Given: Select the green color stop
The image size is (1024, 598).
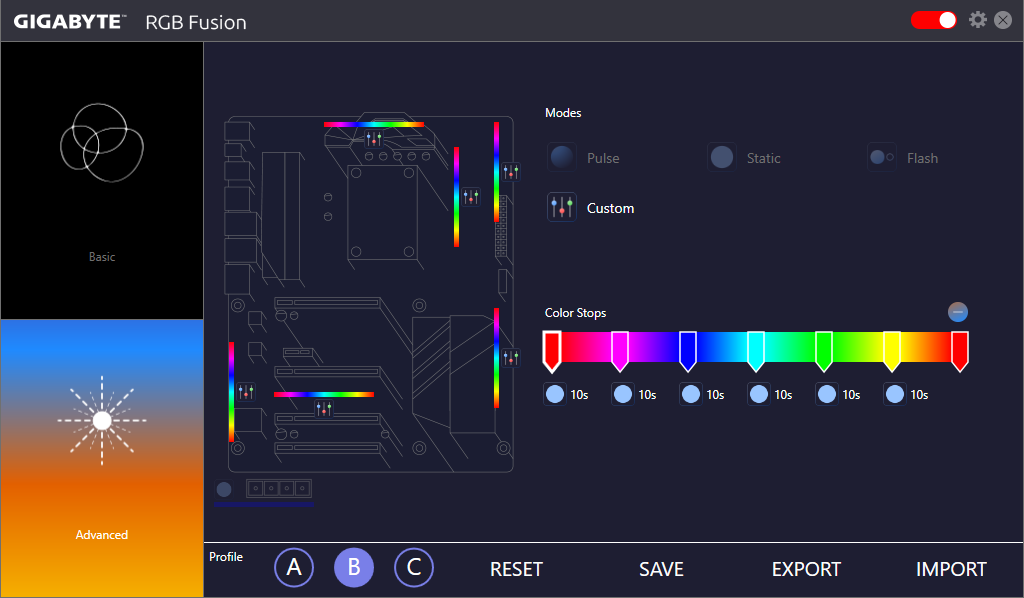Looking at the screenshot, I should coord(824,351).
